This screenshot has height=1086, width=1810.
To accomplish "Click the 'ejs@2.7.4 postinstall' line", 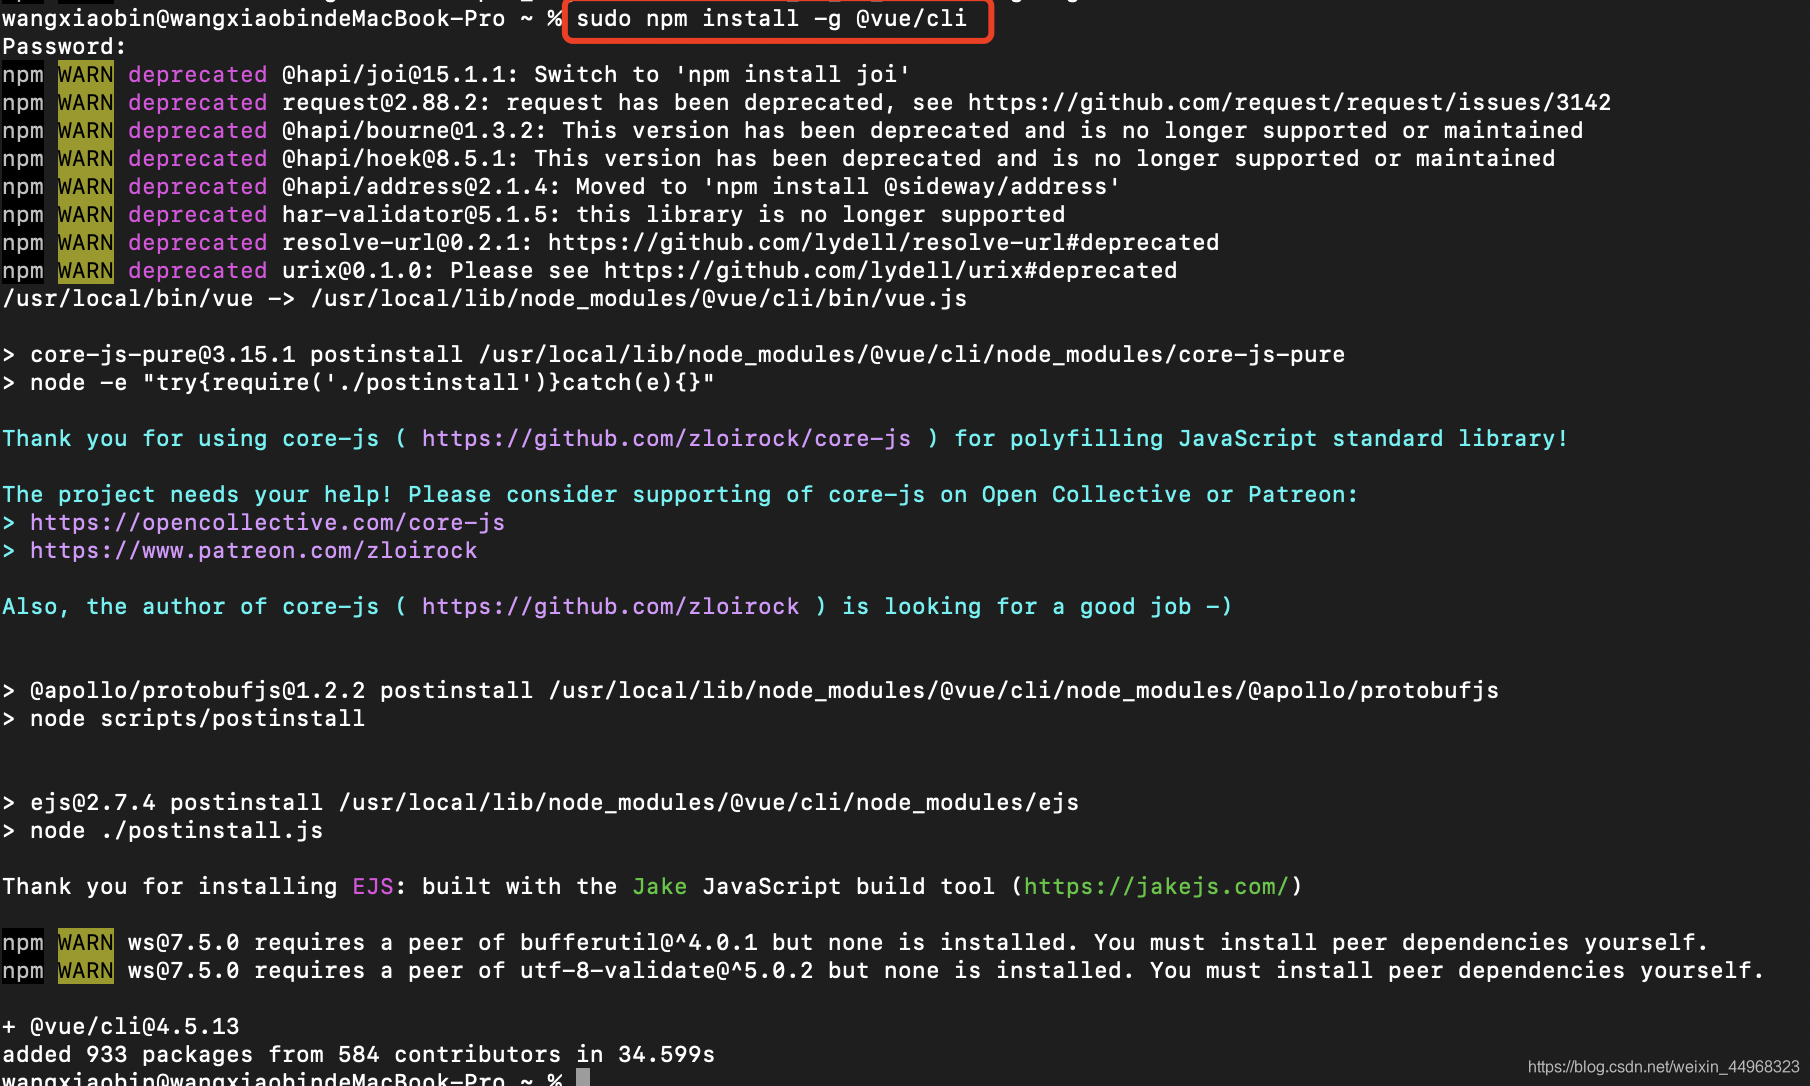I will coord(540,803).
